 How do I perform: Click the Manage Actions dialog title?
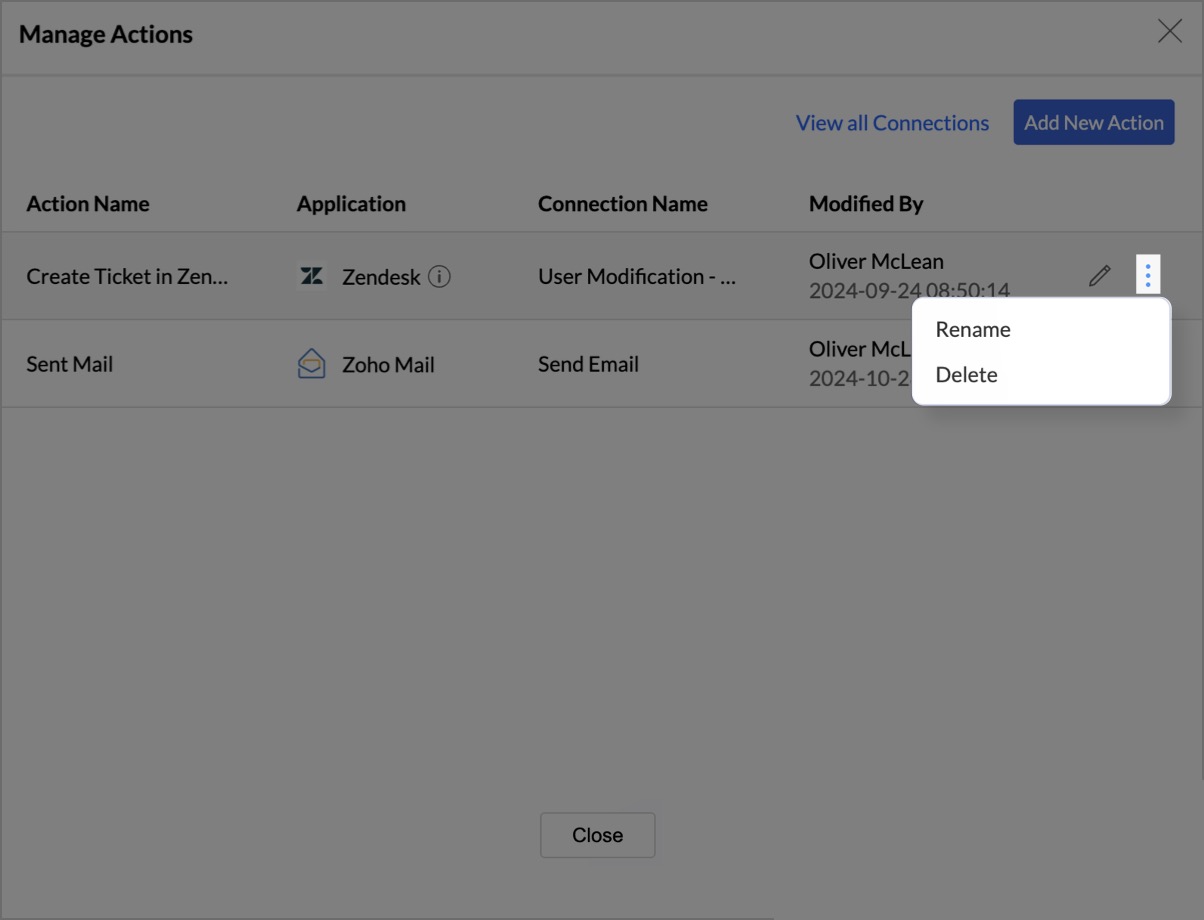pyautogui.click(x=106, y=34)
